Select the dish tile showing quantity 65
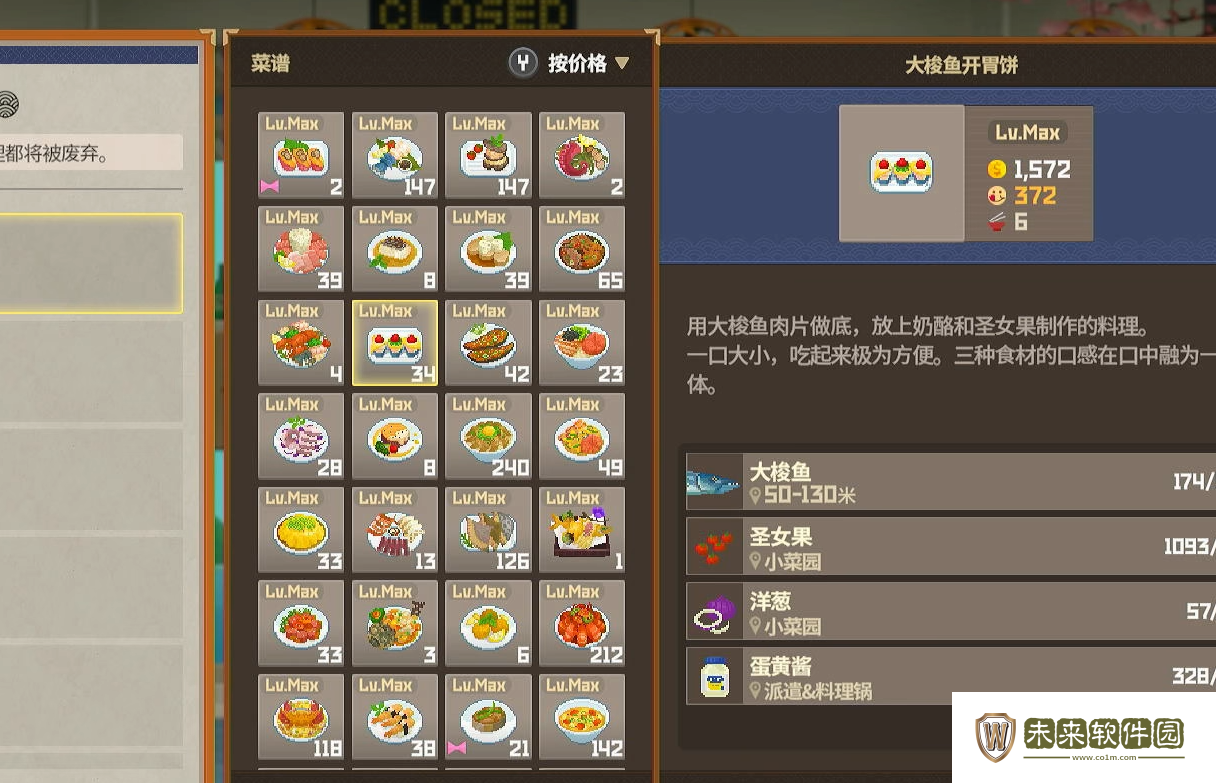The width and height of the screenshot is (1216, 783). (x=582, y=249)
